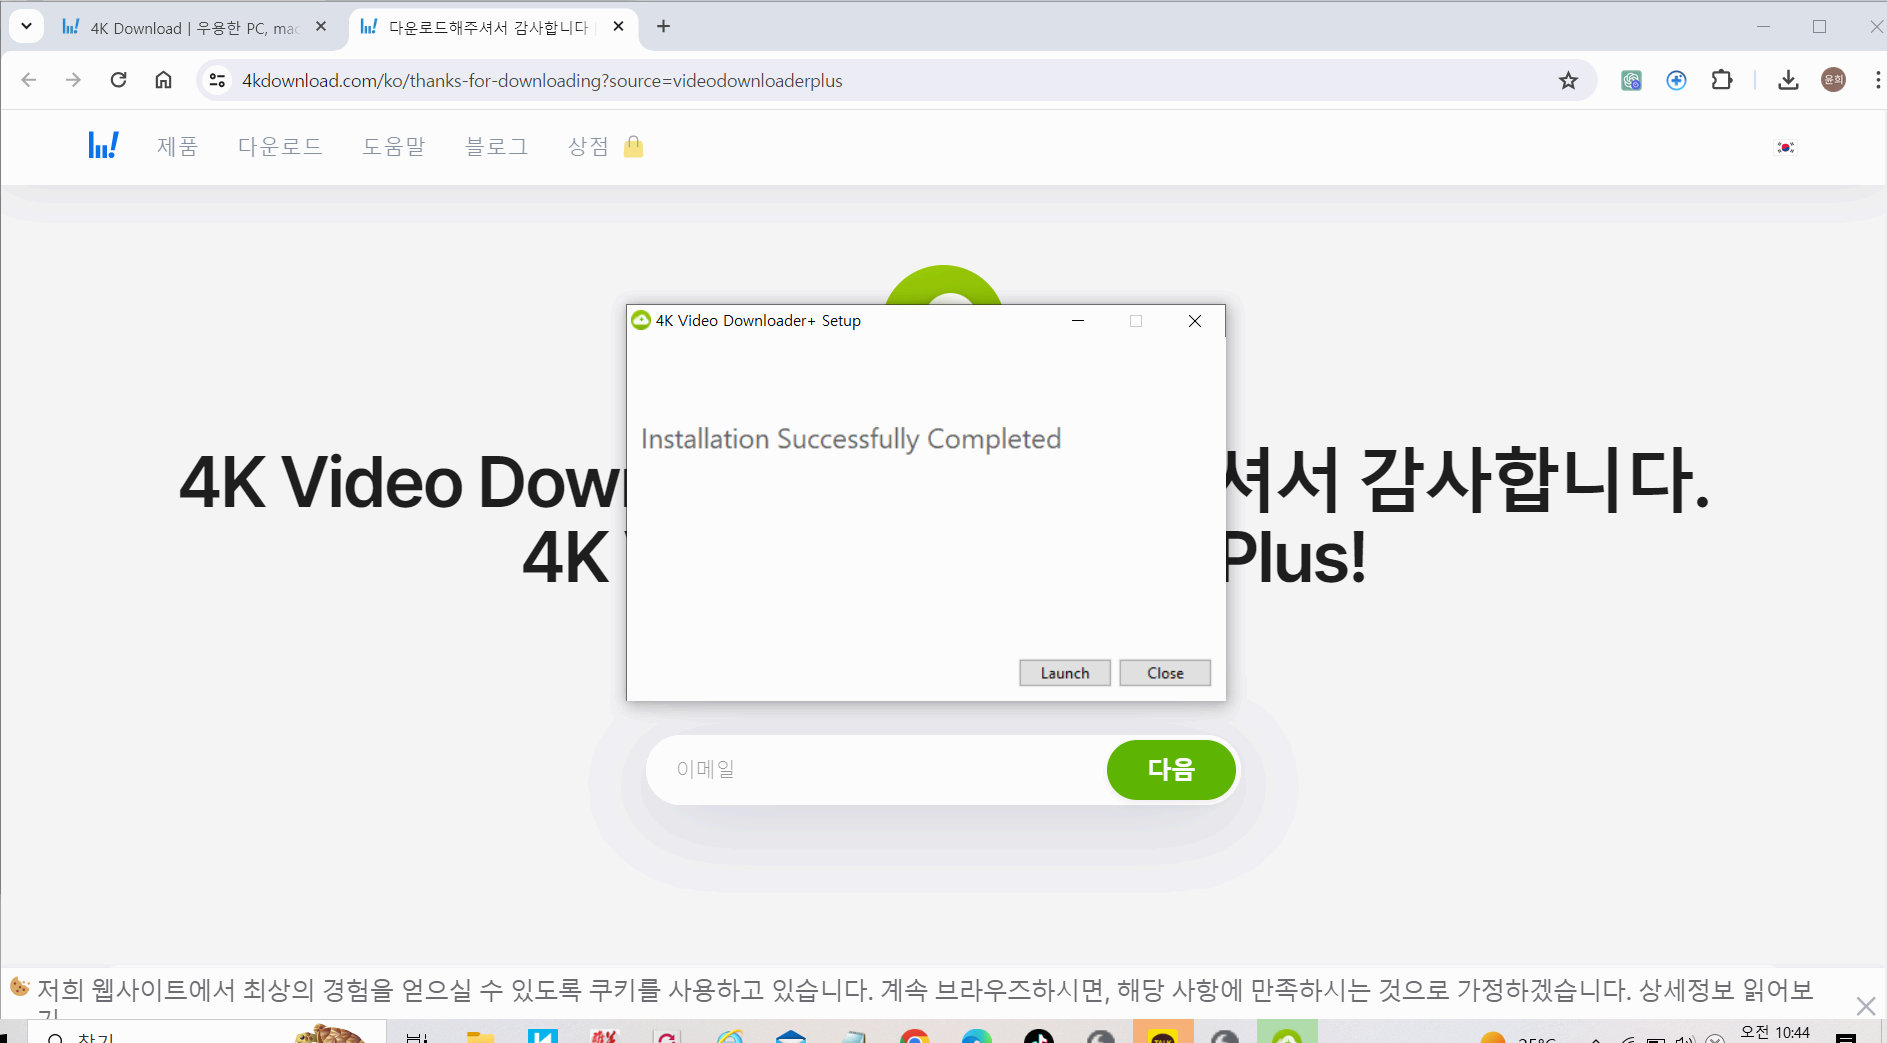Click the yellow KakaoTalk taskbar icon
Viewport: 1887px width, 1043px height.
click(1163, 1033)
